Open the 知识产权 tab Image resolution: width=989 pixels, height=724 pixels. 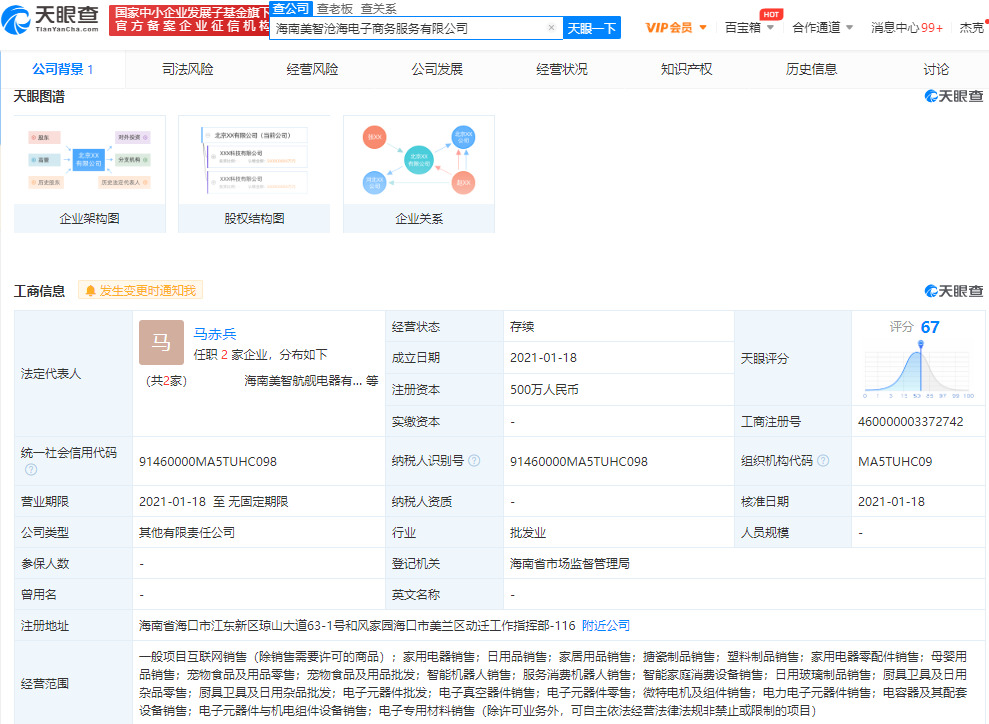[686, 69]
